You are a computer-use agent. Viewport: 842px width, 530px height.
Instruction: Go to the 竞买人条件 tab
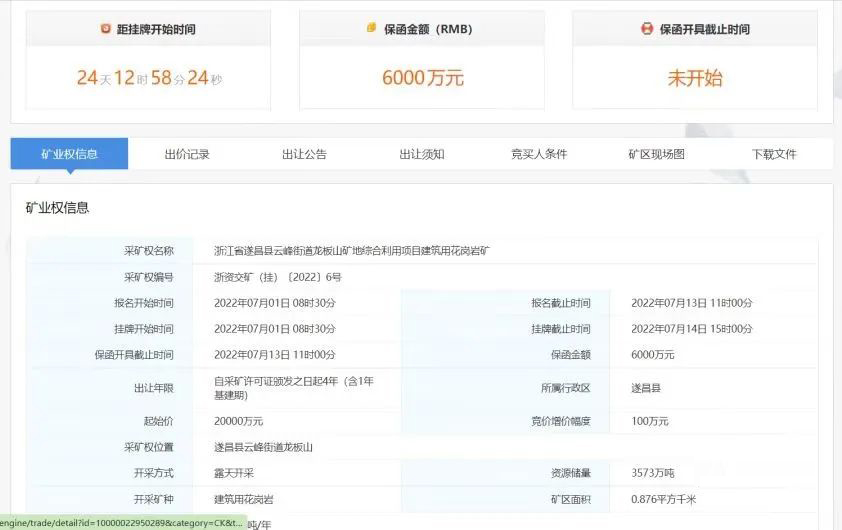(x=539, y=154)
